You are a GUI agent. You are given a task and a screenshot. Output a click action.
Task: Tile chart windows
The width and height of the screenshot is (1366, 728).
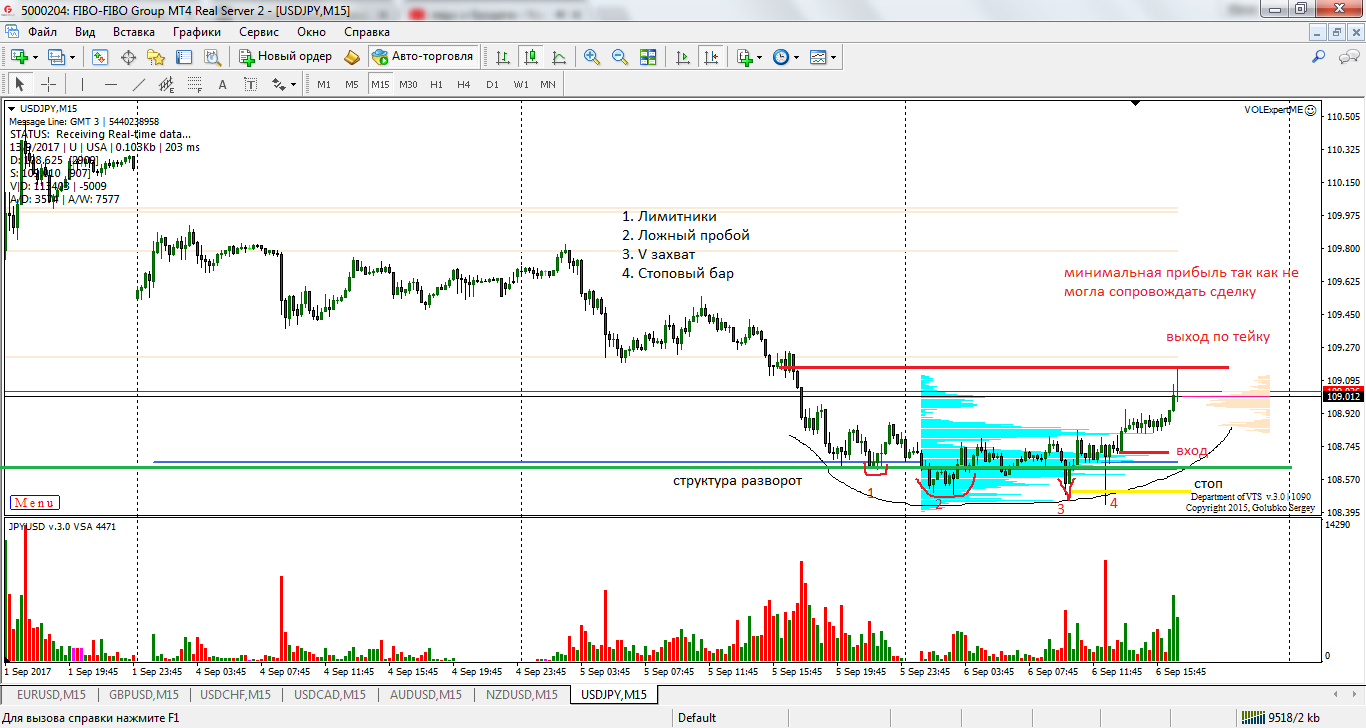coord(648,57)
